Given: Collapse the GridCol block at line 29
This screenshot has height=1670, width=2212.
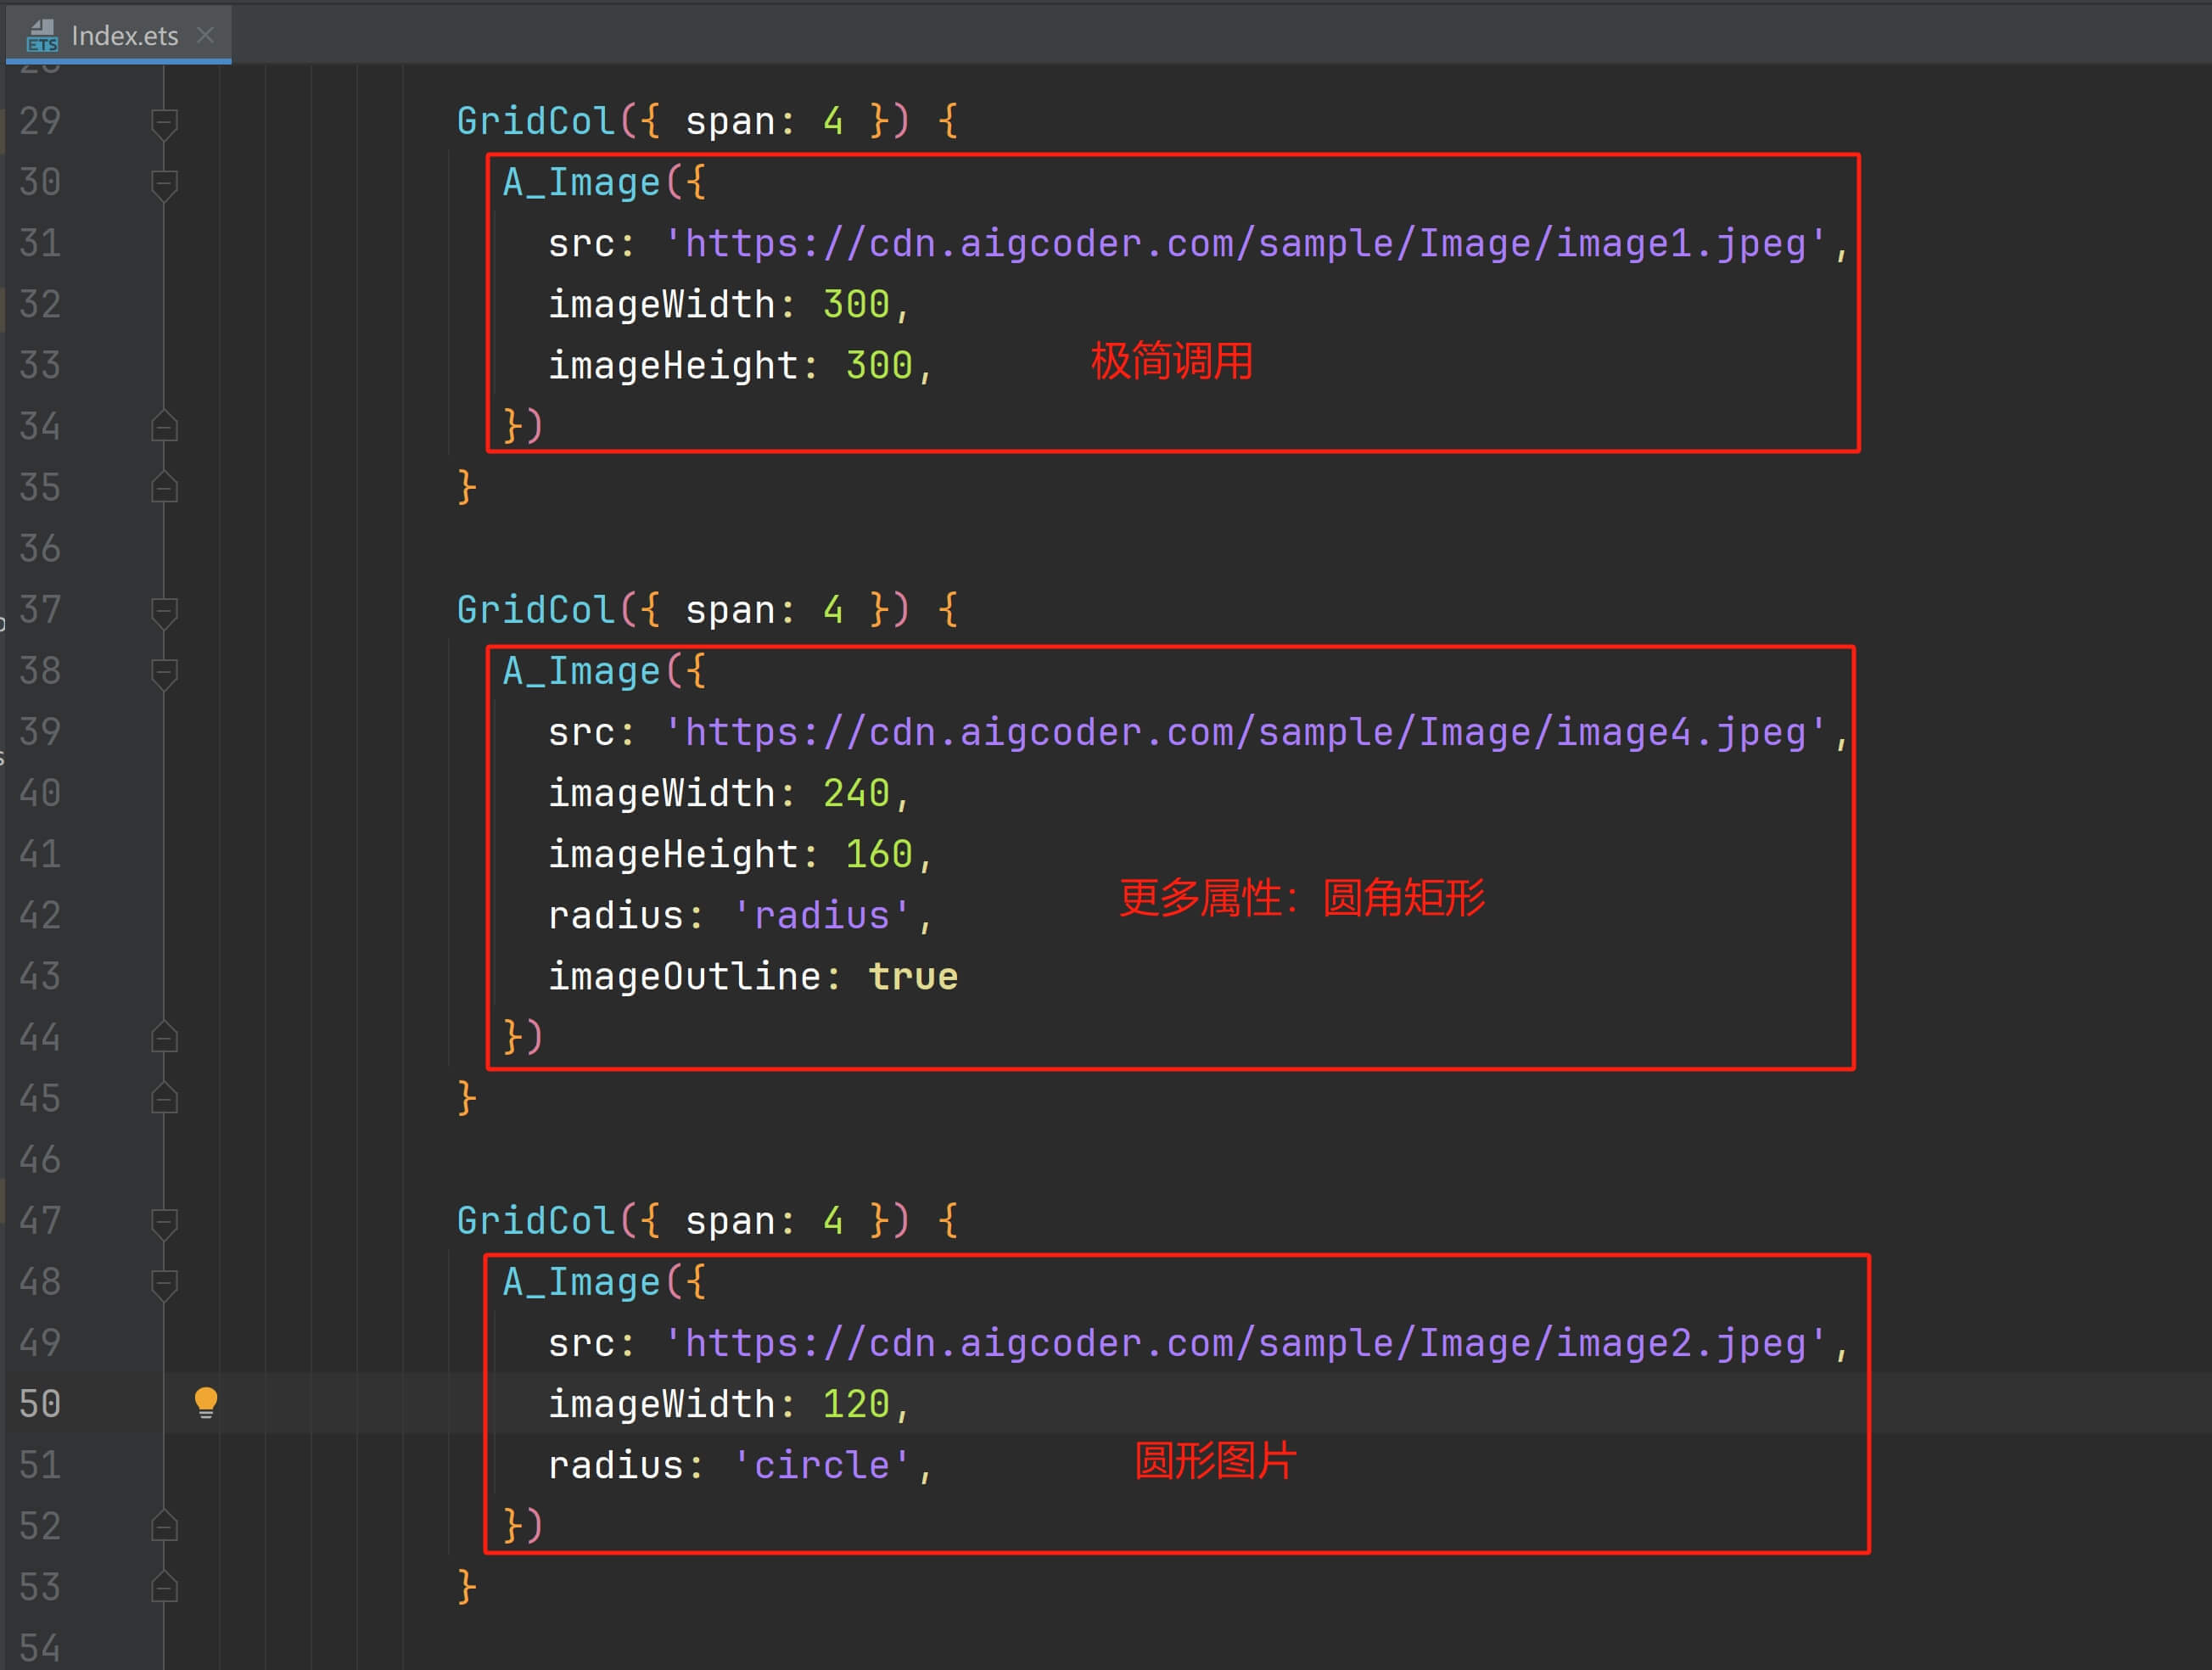Looking at the screenshot, I should click(x=164, y=123).
